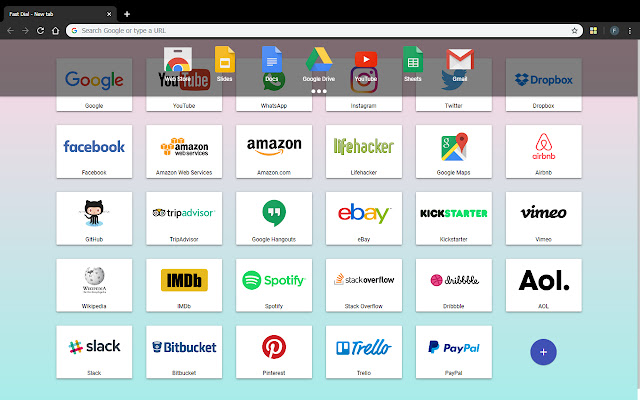Open the Trello dial tile
Screen dimensions: 640x400
[x=364, y=352]
